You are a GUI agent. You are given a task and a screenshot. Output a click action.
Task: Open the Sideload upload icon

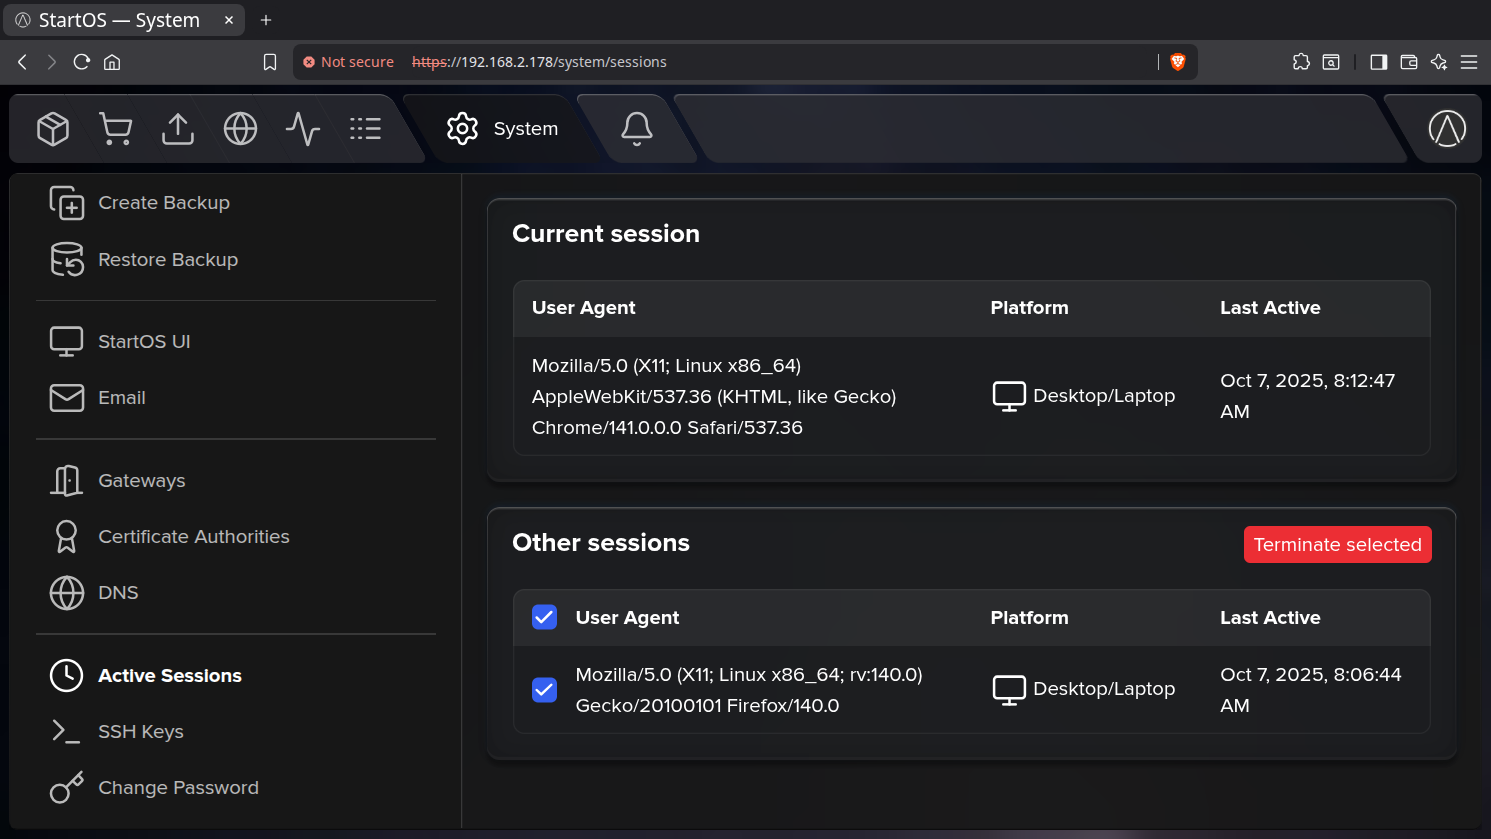[x=178, y=128]
